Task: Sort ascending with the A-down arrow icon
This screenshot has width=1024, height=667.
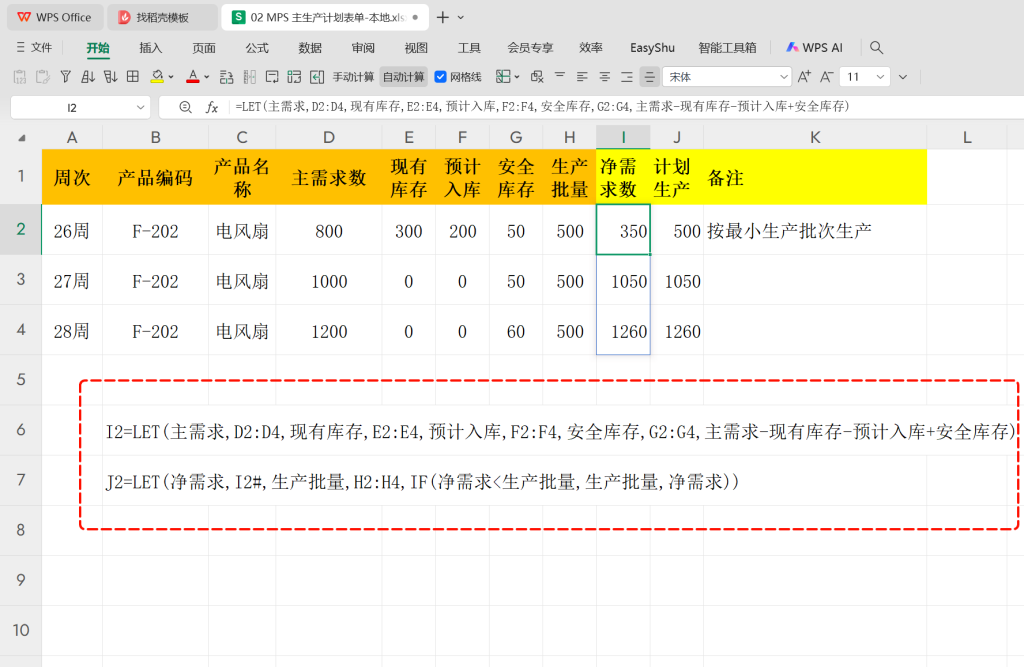Action: (x=88, y=77)
